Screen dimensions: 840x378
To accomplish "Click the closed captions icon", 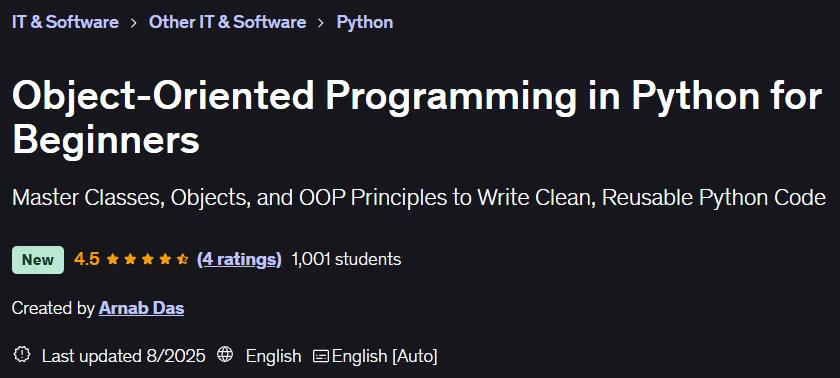I will click(x=320, y=356).
